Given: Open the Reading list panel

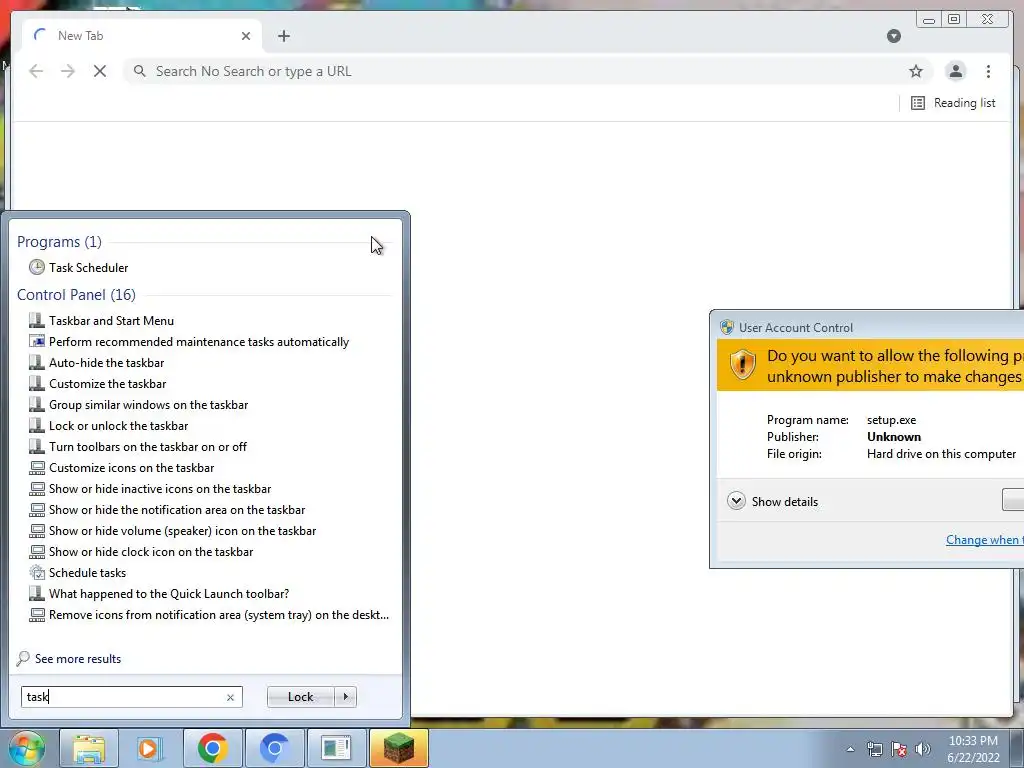Looking at the screenshot, I should (953, 103).
